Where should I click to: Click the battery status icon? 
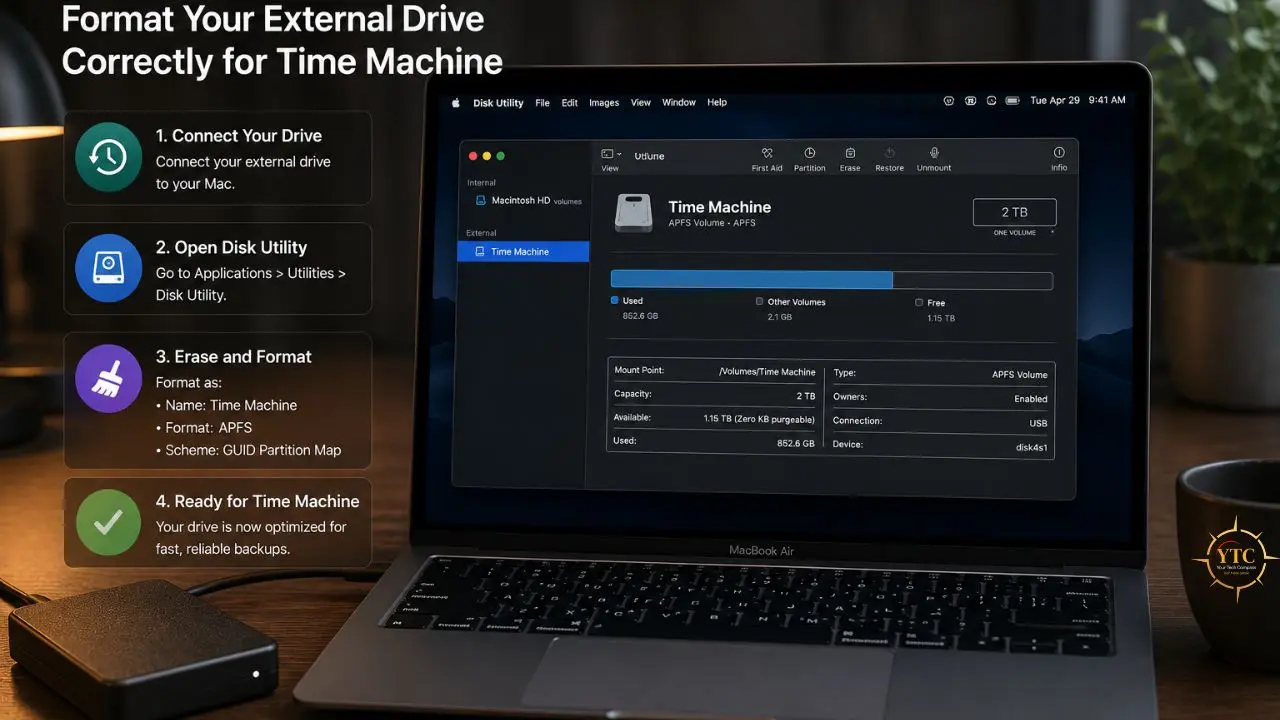1012,101
